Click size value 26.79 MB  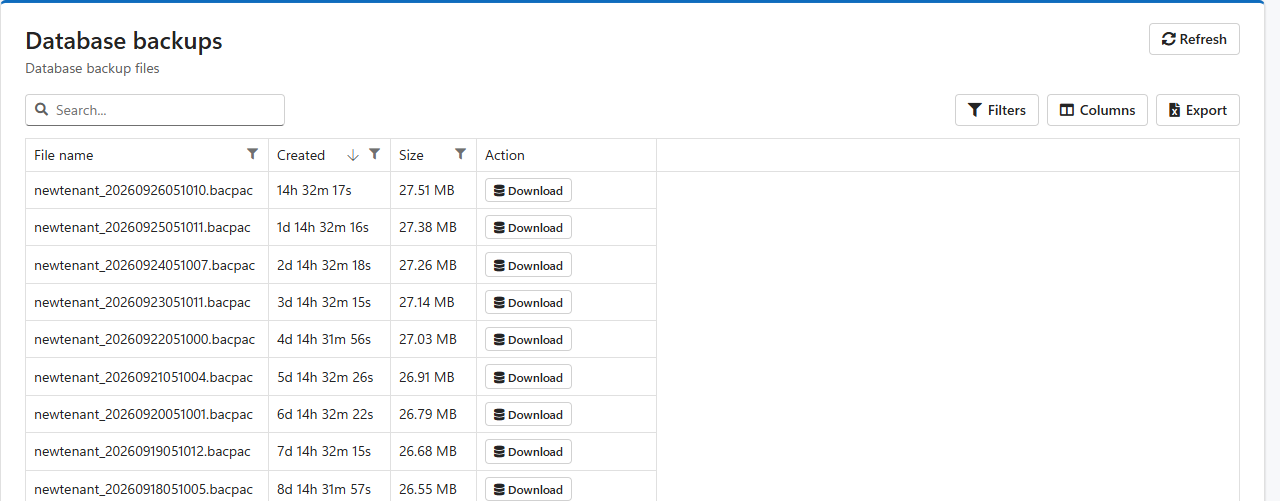pyautogui.click(x=428, y=414)
